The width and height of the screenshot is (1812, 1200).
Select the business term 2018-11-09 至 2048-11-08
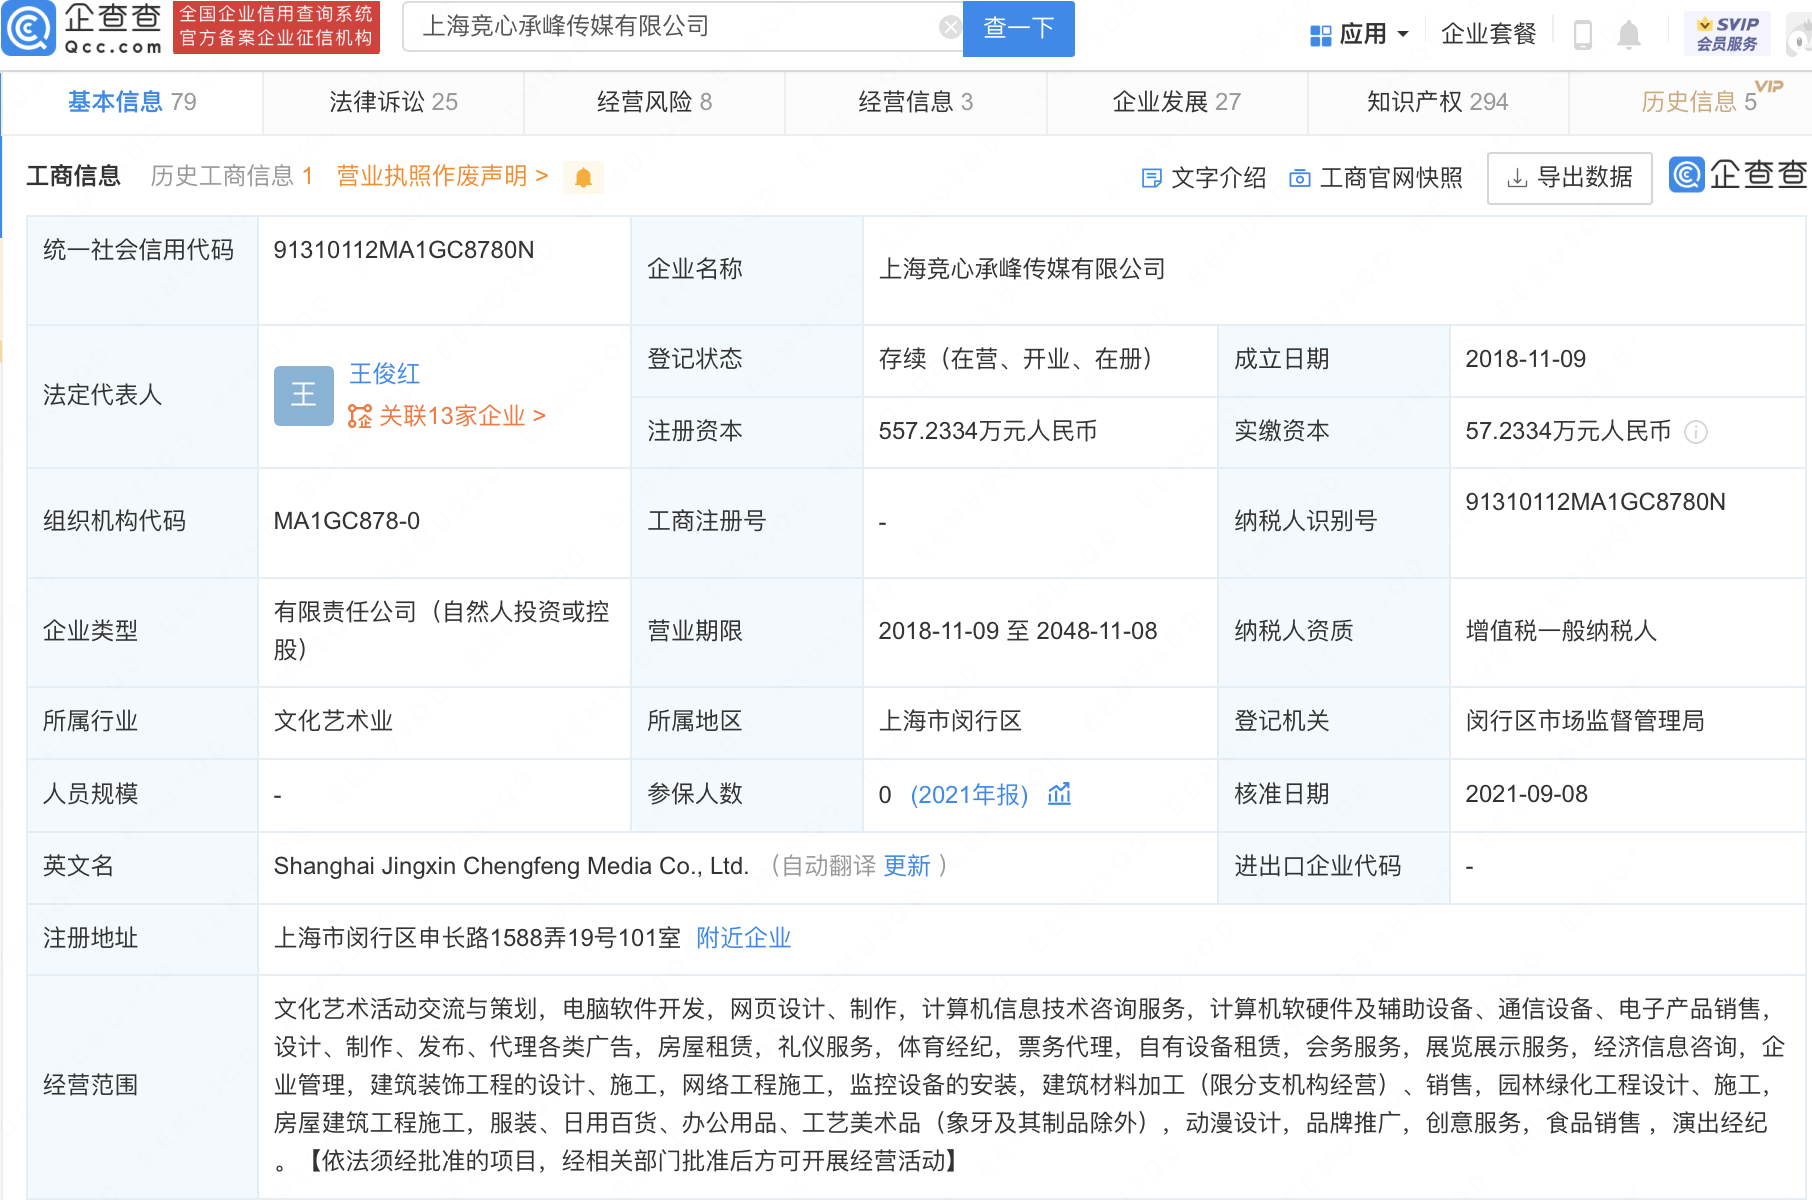pos(1018,631)
